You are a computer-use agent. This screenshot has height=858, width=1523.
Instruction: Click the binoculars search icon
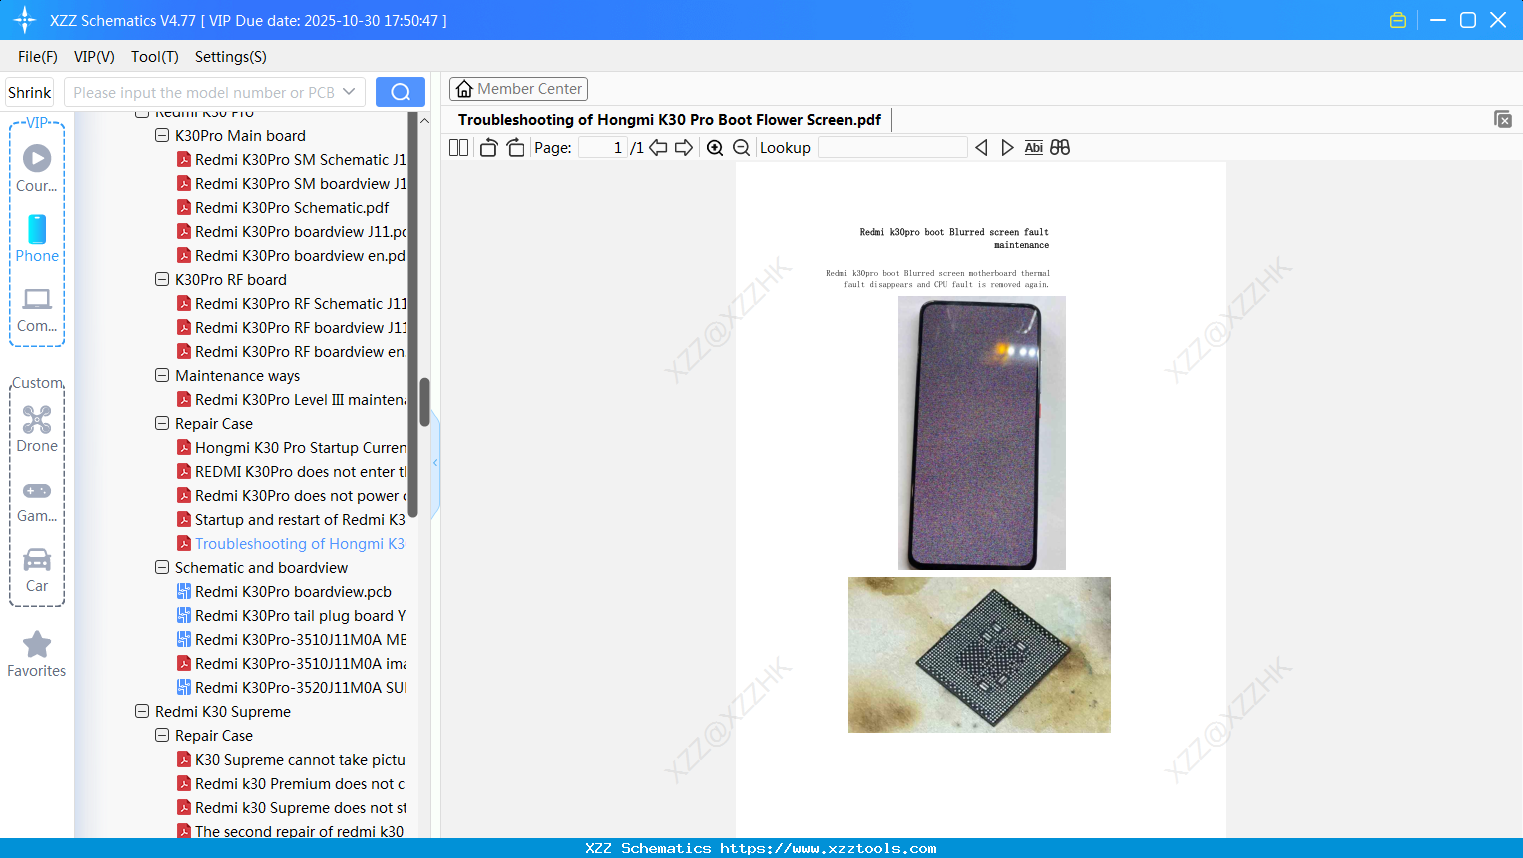[x=1060, y=147]
